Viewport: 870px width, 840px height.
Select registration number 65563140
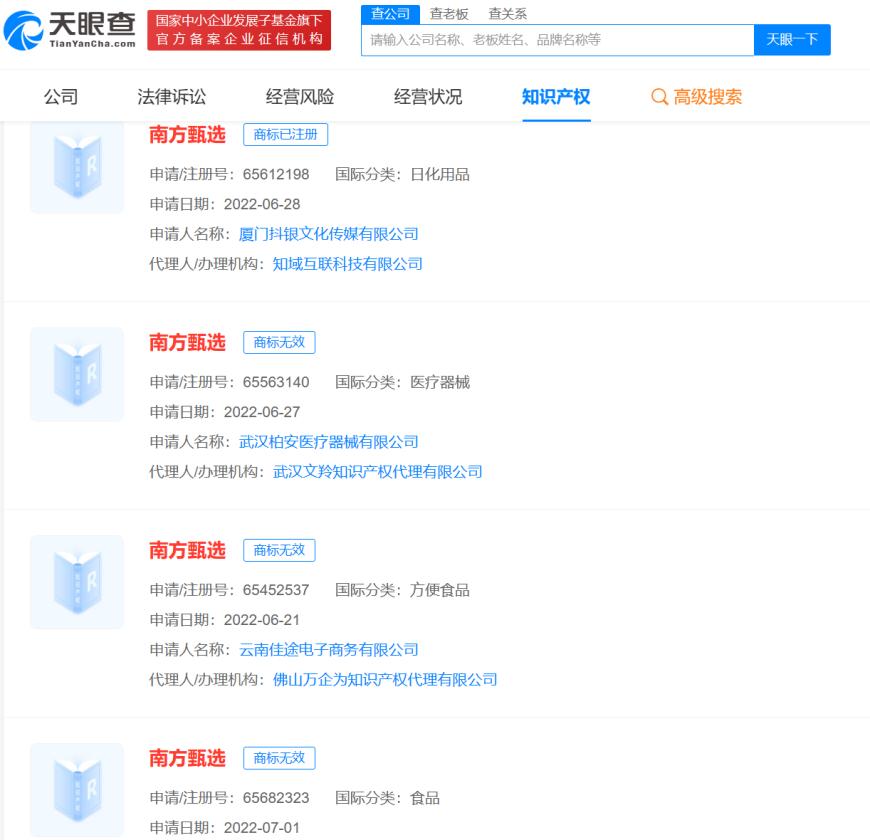[x=276, y=382]
